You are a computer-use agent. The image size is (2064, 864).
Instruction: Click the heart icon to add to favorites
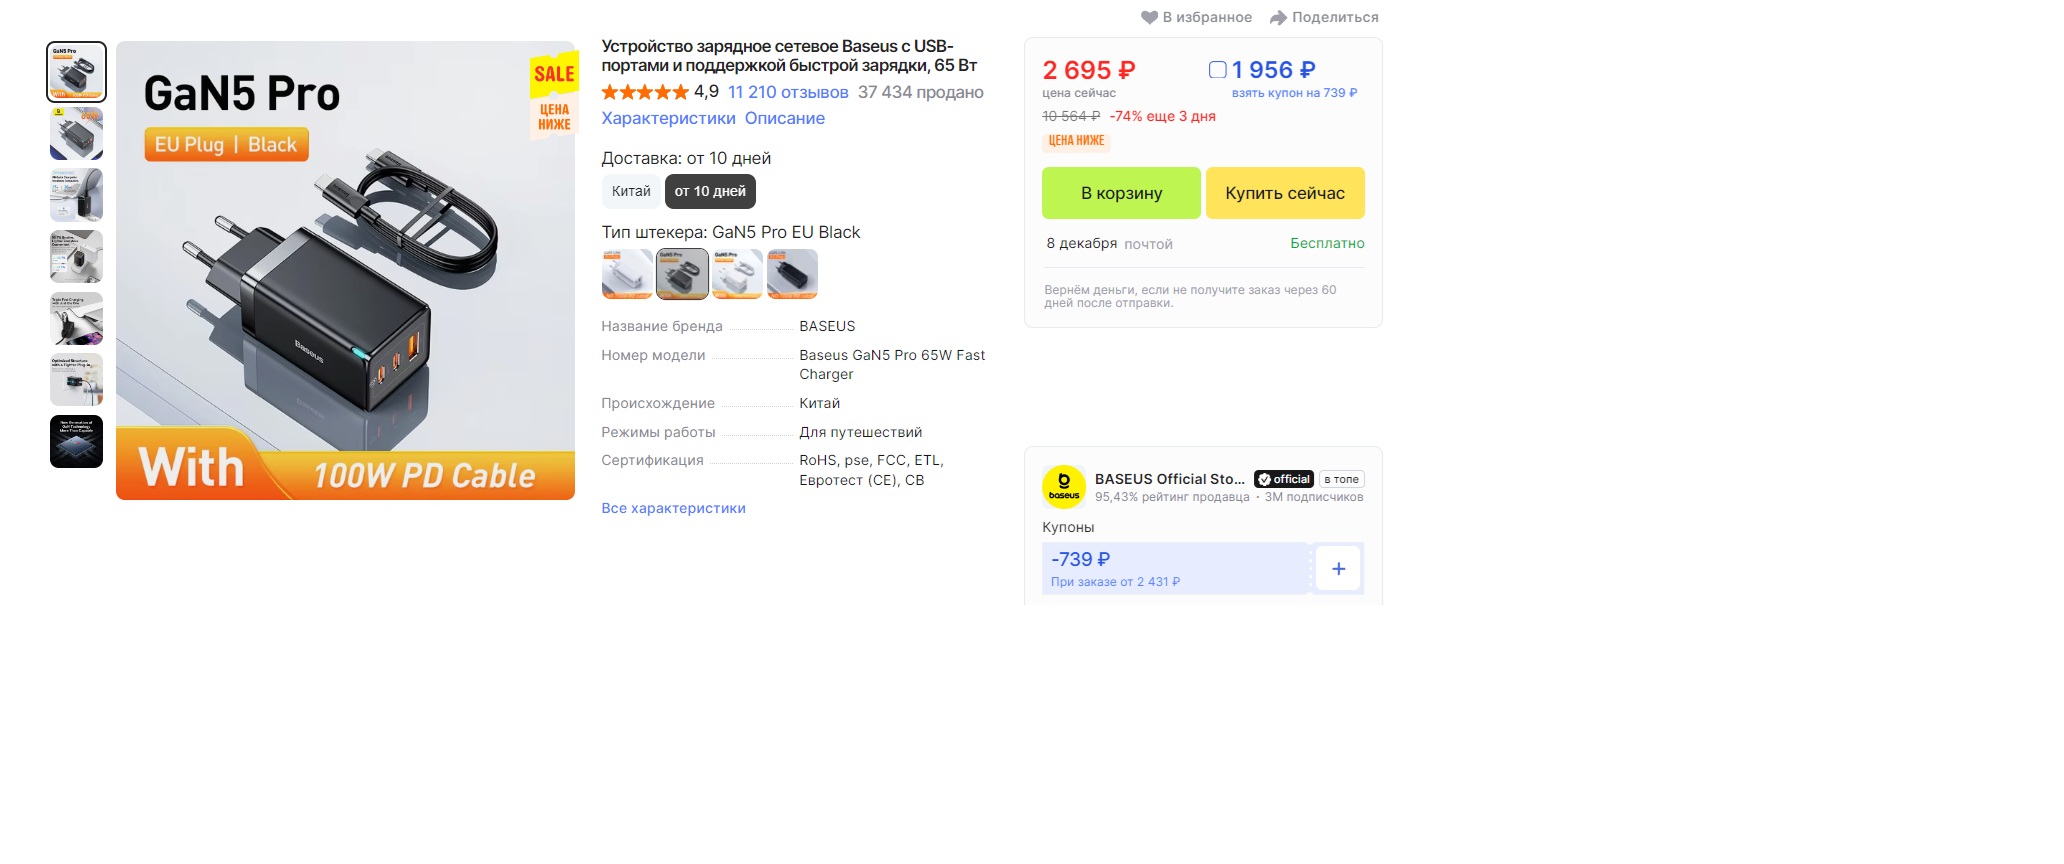click(x=1149, y=17)
